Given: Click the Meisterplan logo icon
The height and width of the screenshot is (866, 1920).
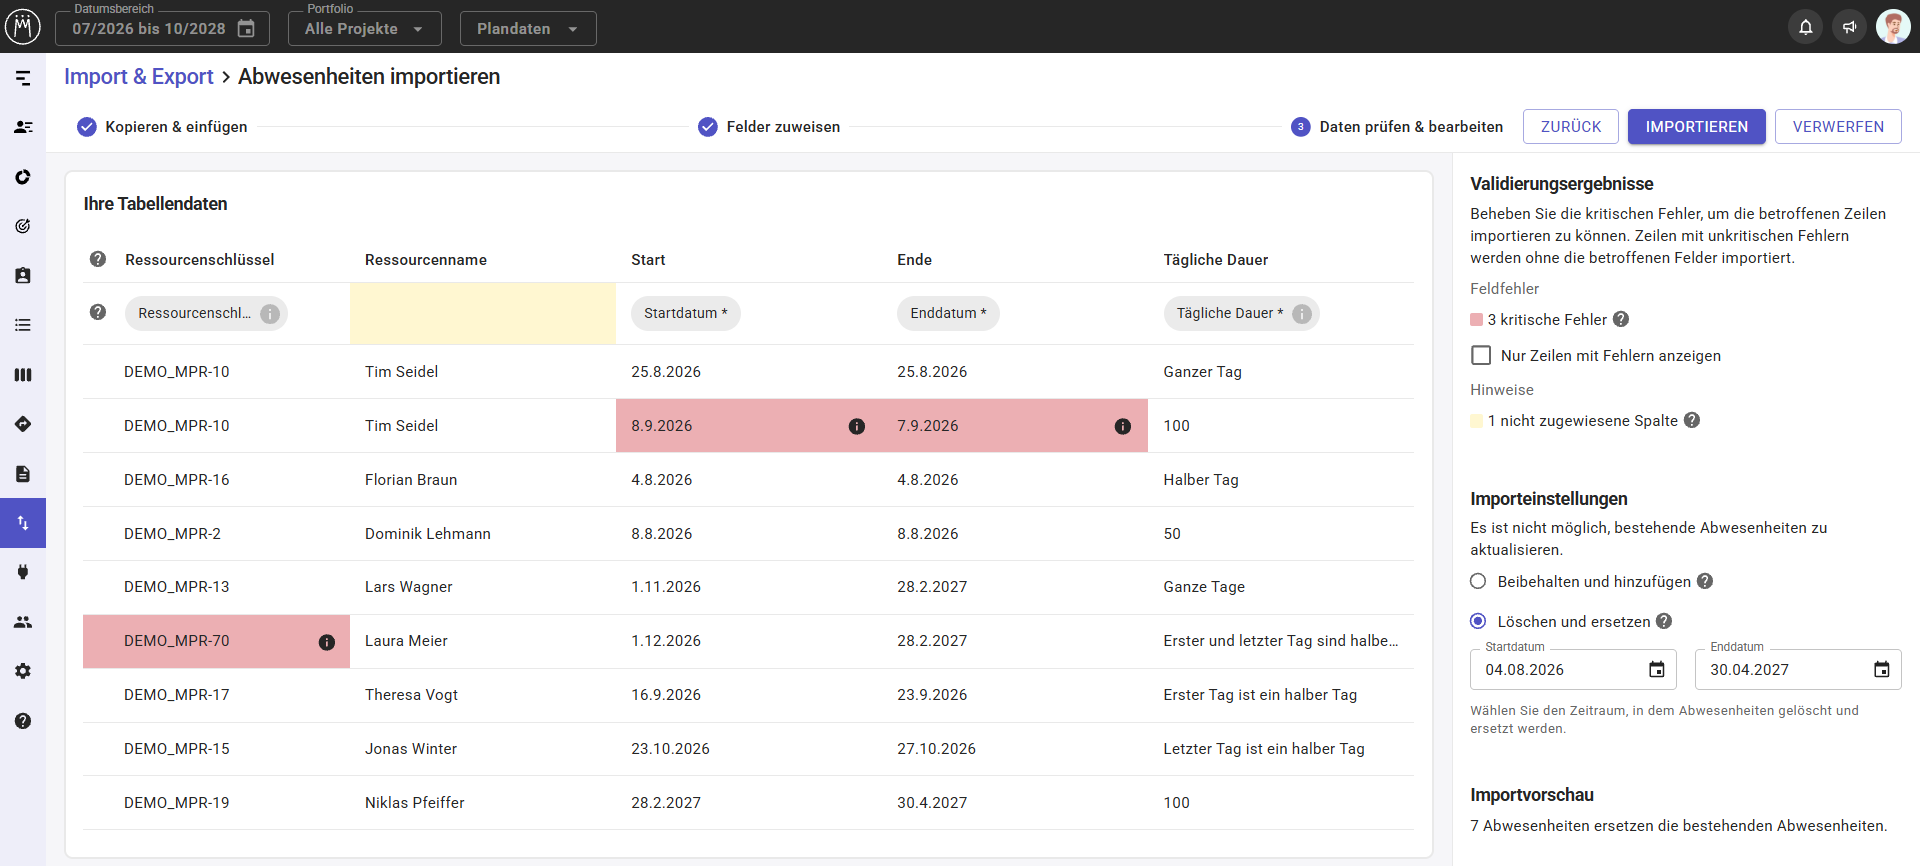Looking at the screenshot, I should 23,27.
